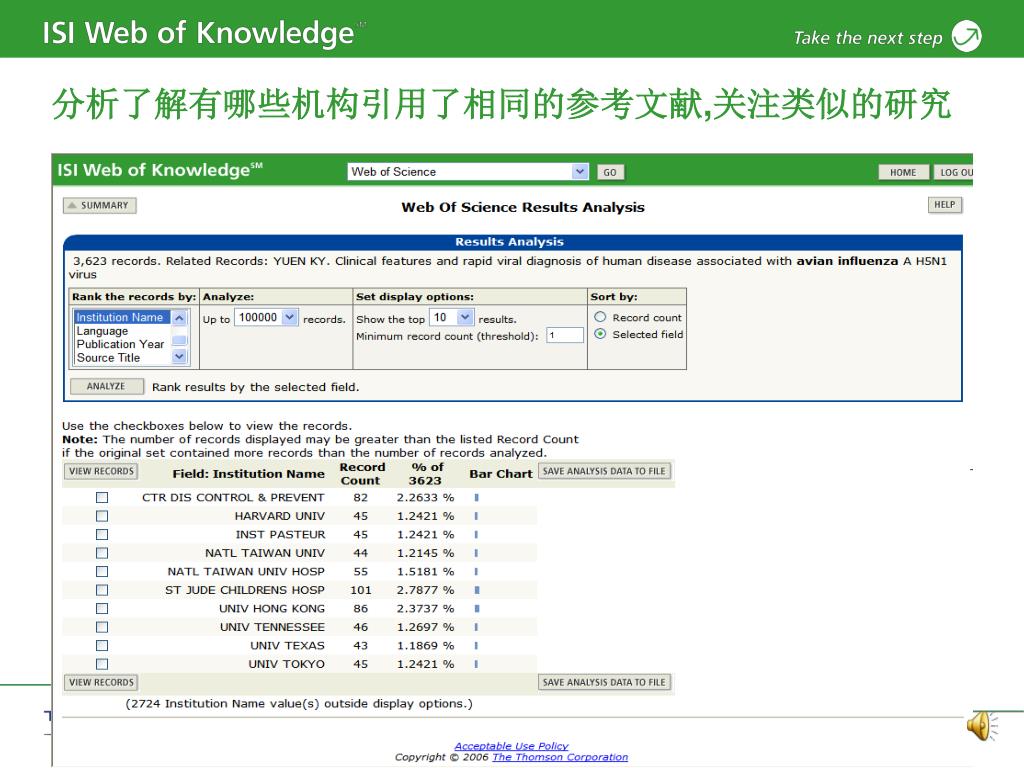
Task: Tick the UNIV TOKYO checkbox
Action: point(102,664)
